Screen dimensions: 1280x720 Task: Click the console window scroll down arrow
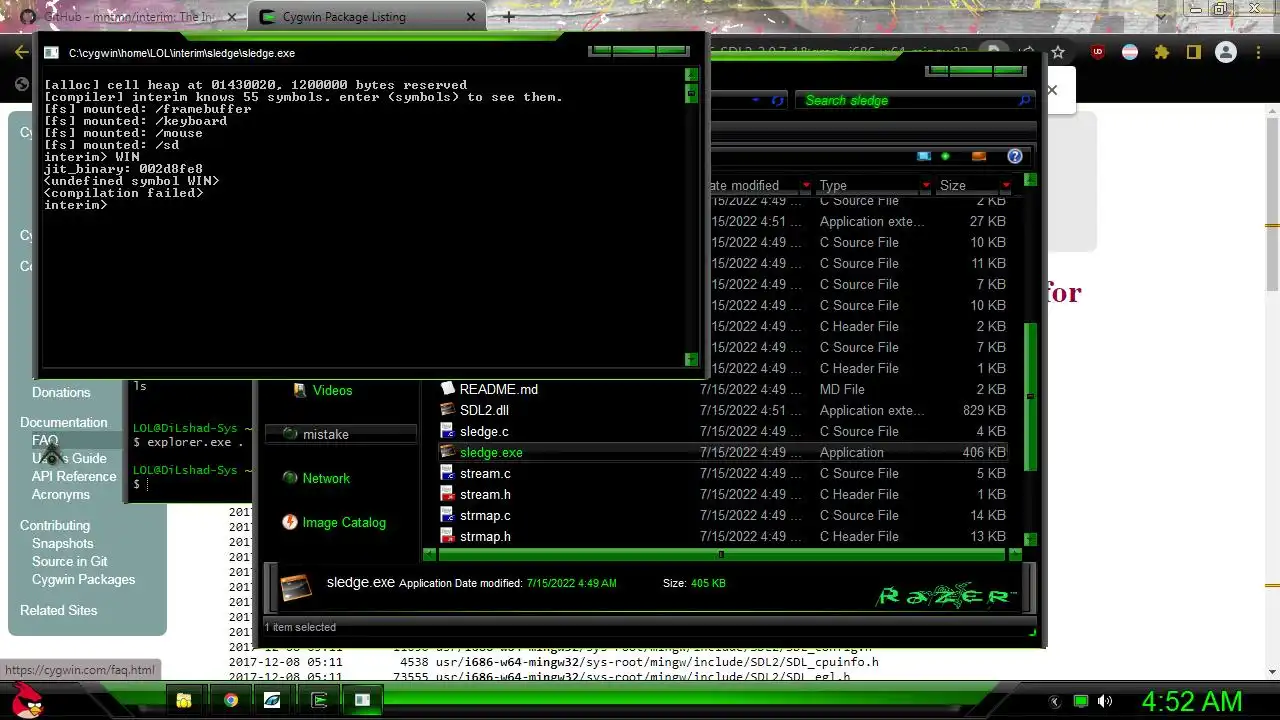(x=691, y=359)
